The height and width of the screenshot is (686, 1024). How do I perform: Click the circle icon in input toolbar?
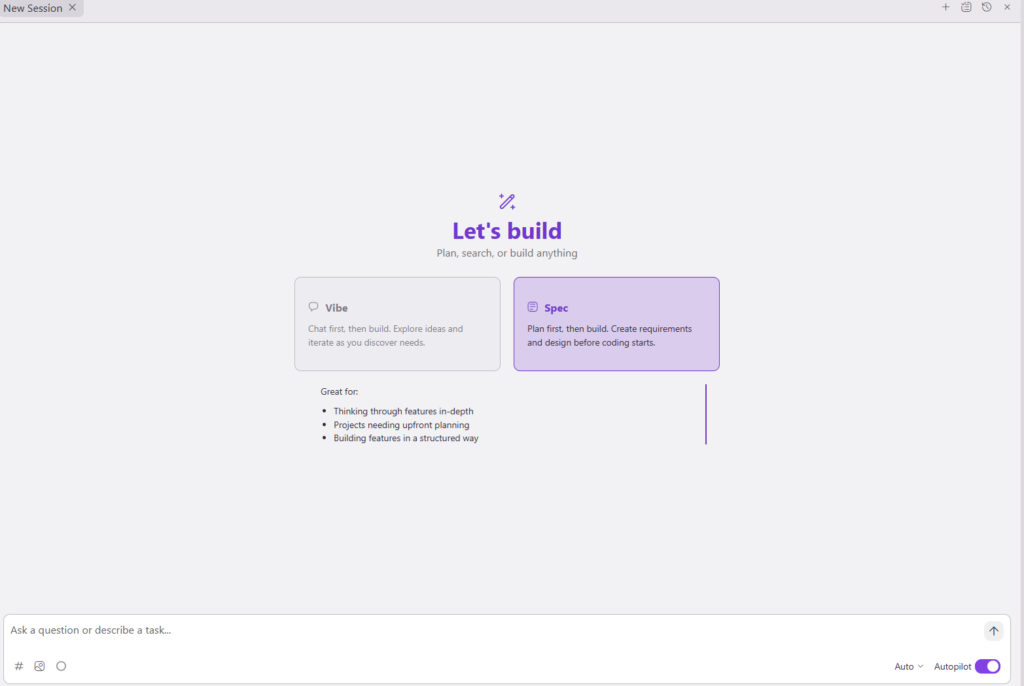[x=61, y=666]
